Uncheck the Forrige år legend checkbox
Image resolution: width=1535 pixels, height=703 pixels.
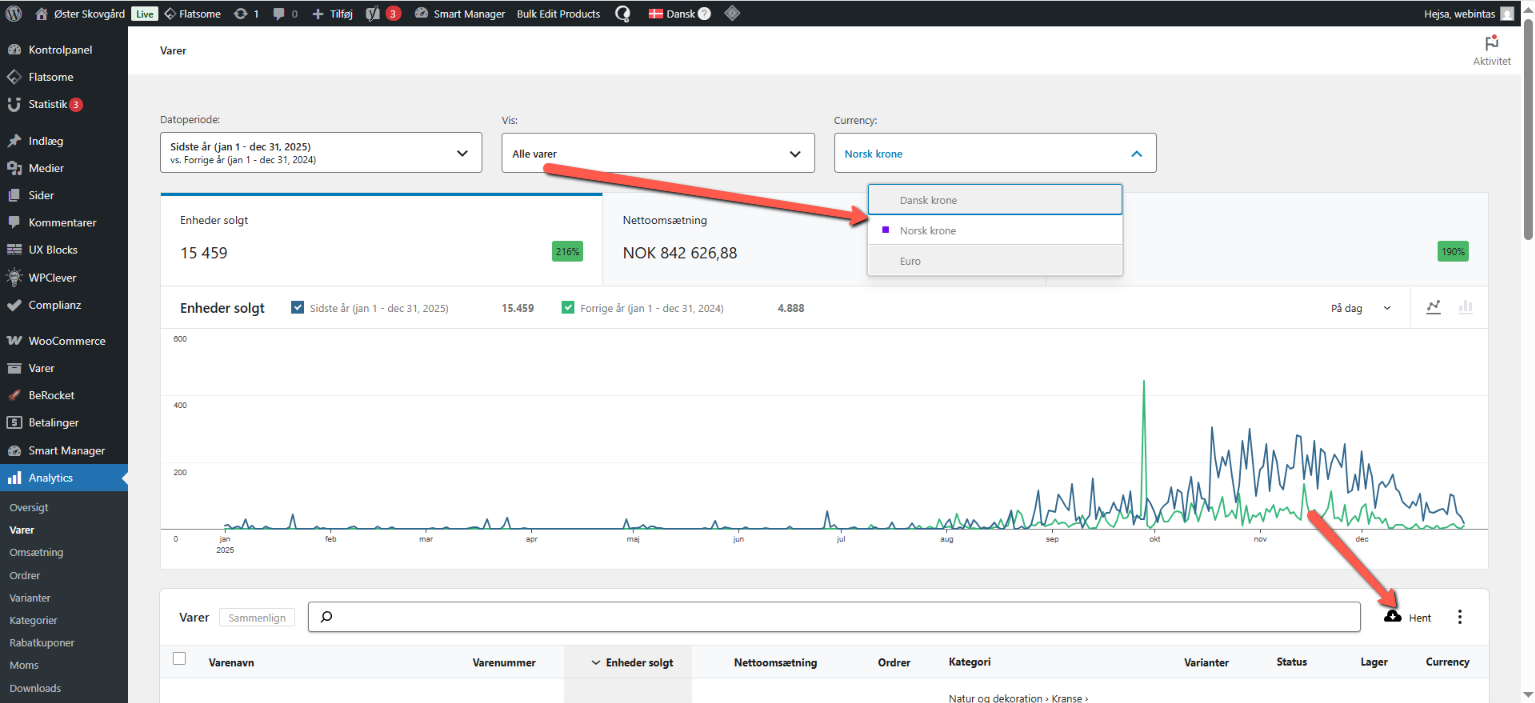click(568, 308)
